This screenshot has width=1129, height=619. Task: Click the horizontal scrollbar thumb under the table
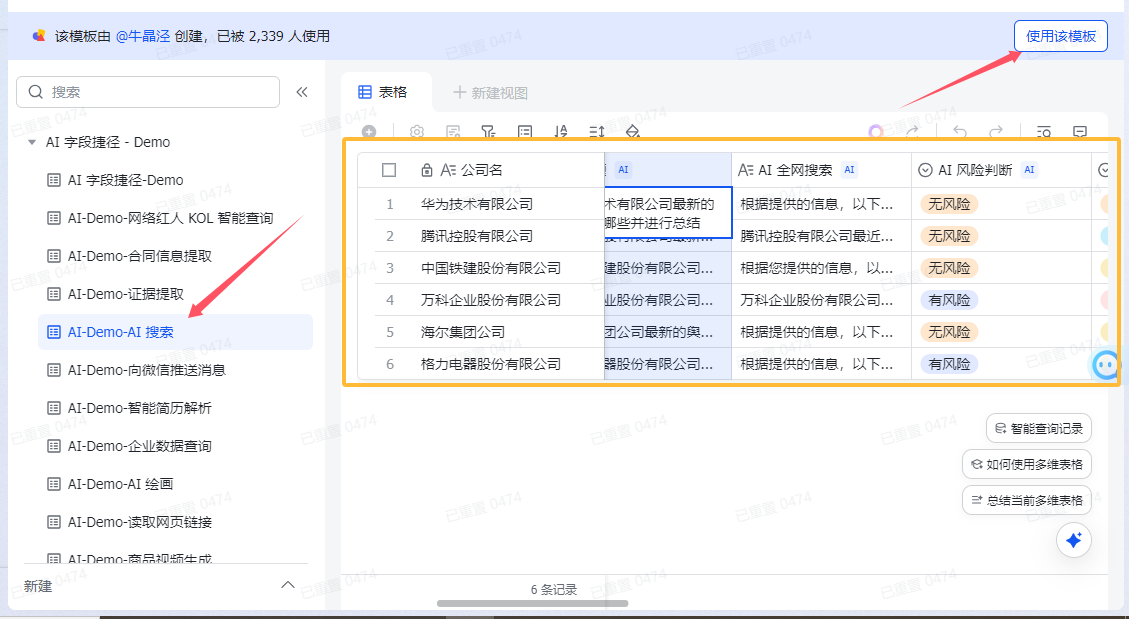click(x=533, y=603)
